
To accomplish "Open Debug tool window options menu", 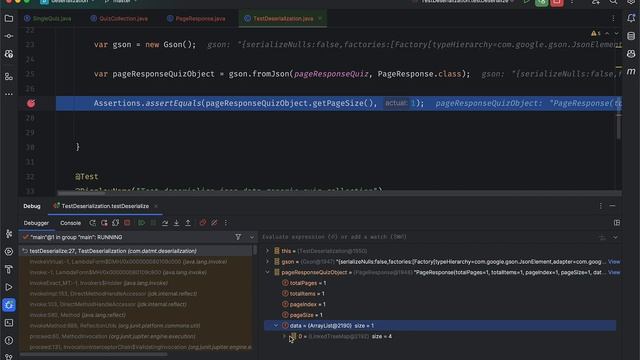I will coord(600,206).
